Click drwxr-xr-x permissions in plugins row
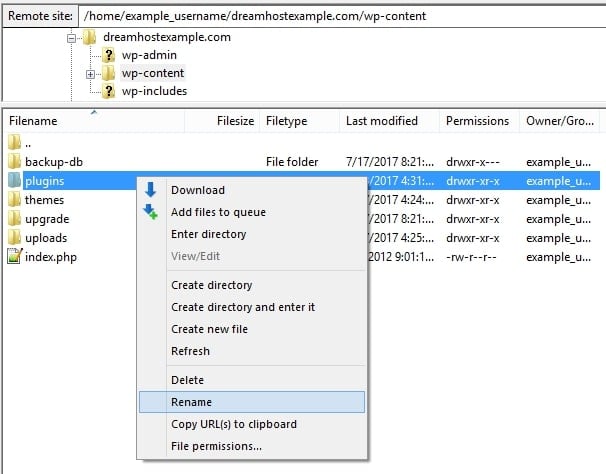 click(x=473, y=181)
